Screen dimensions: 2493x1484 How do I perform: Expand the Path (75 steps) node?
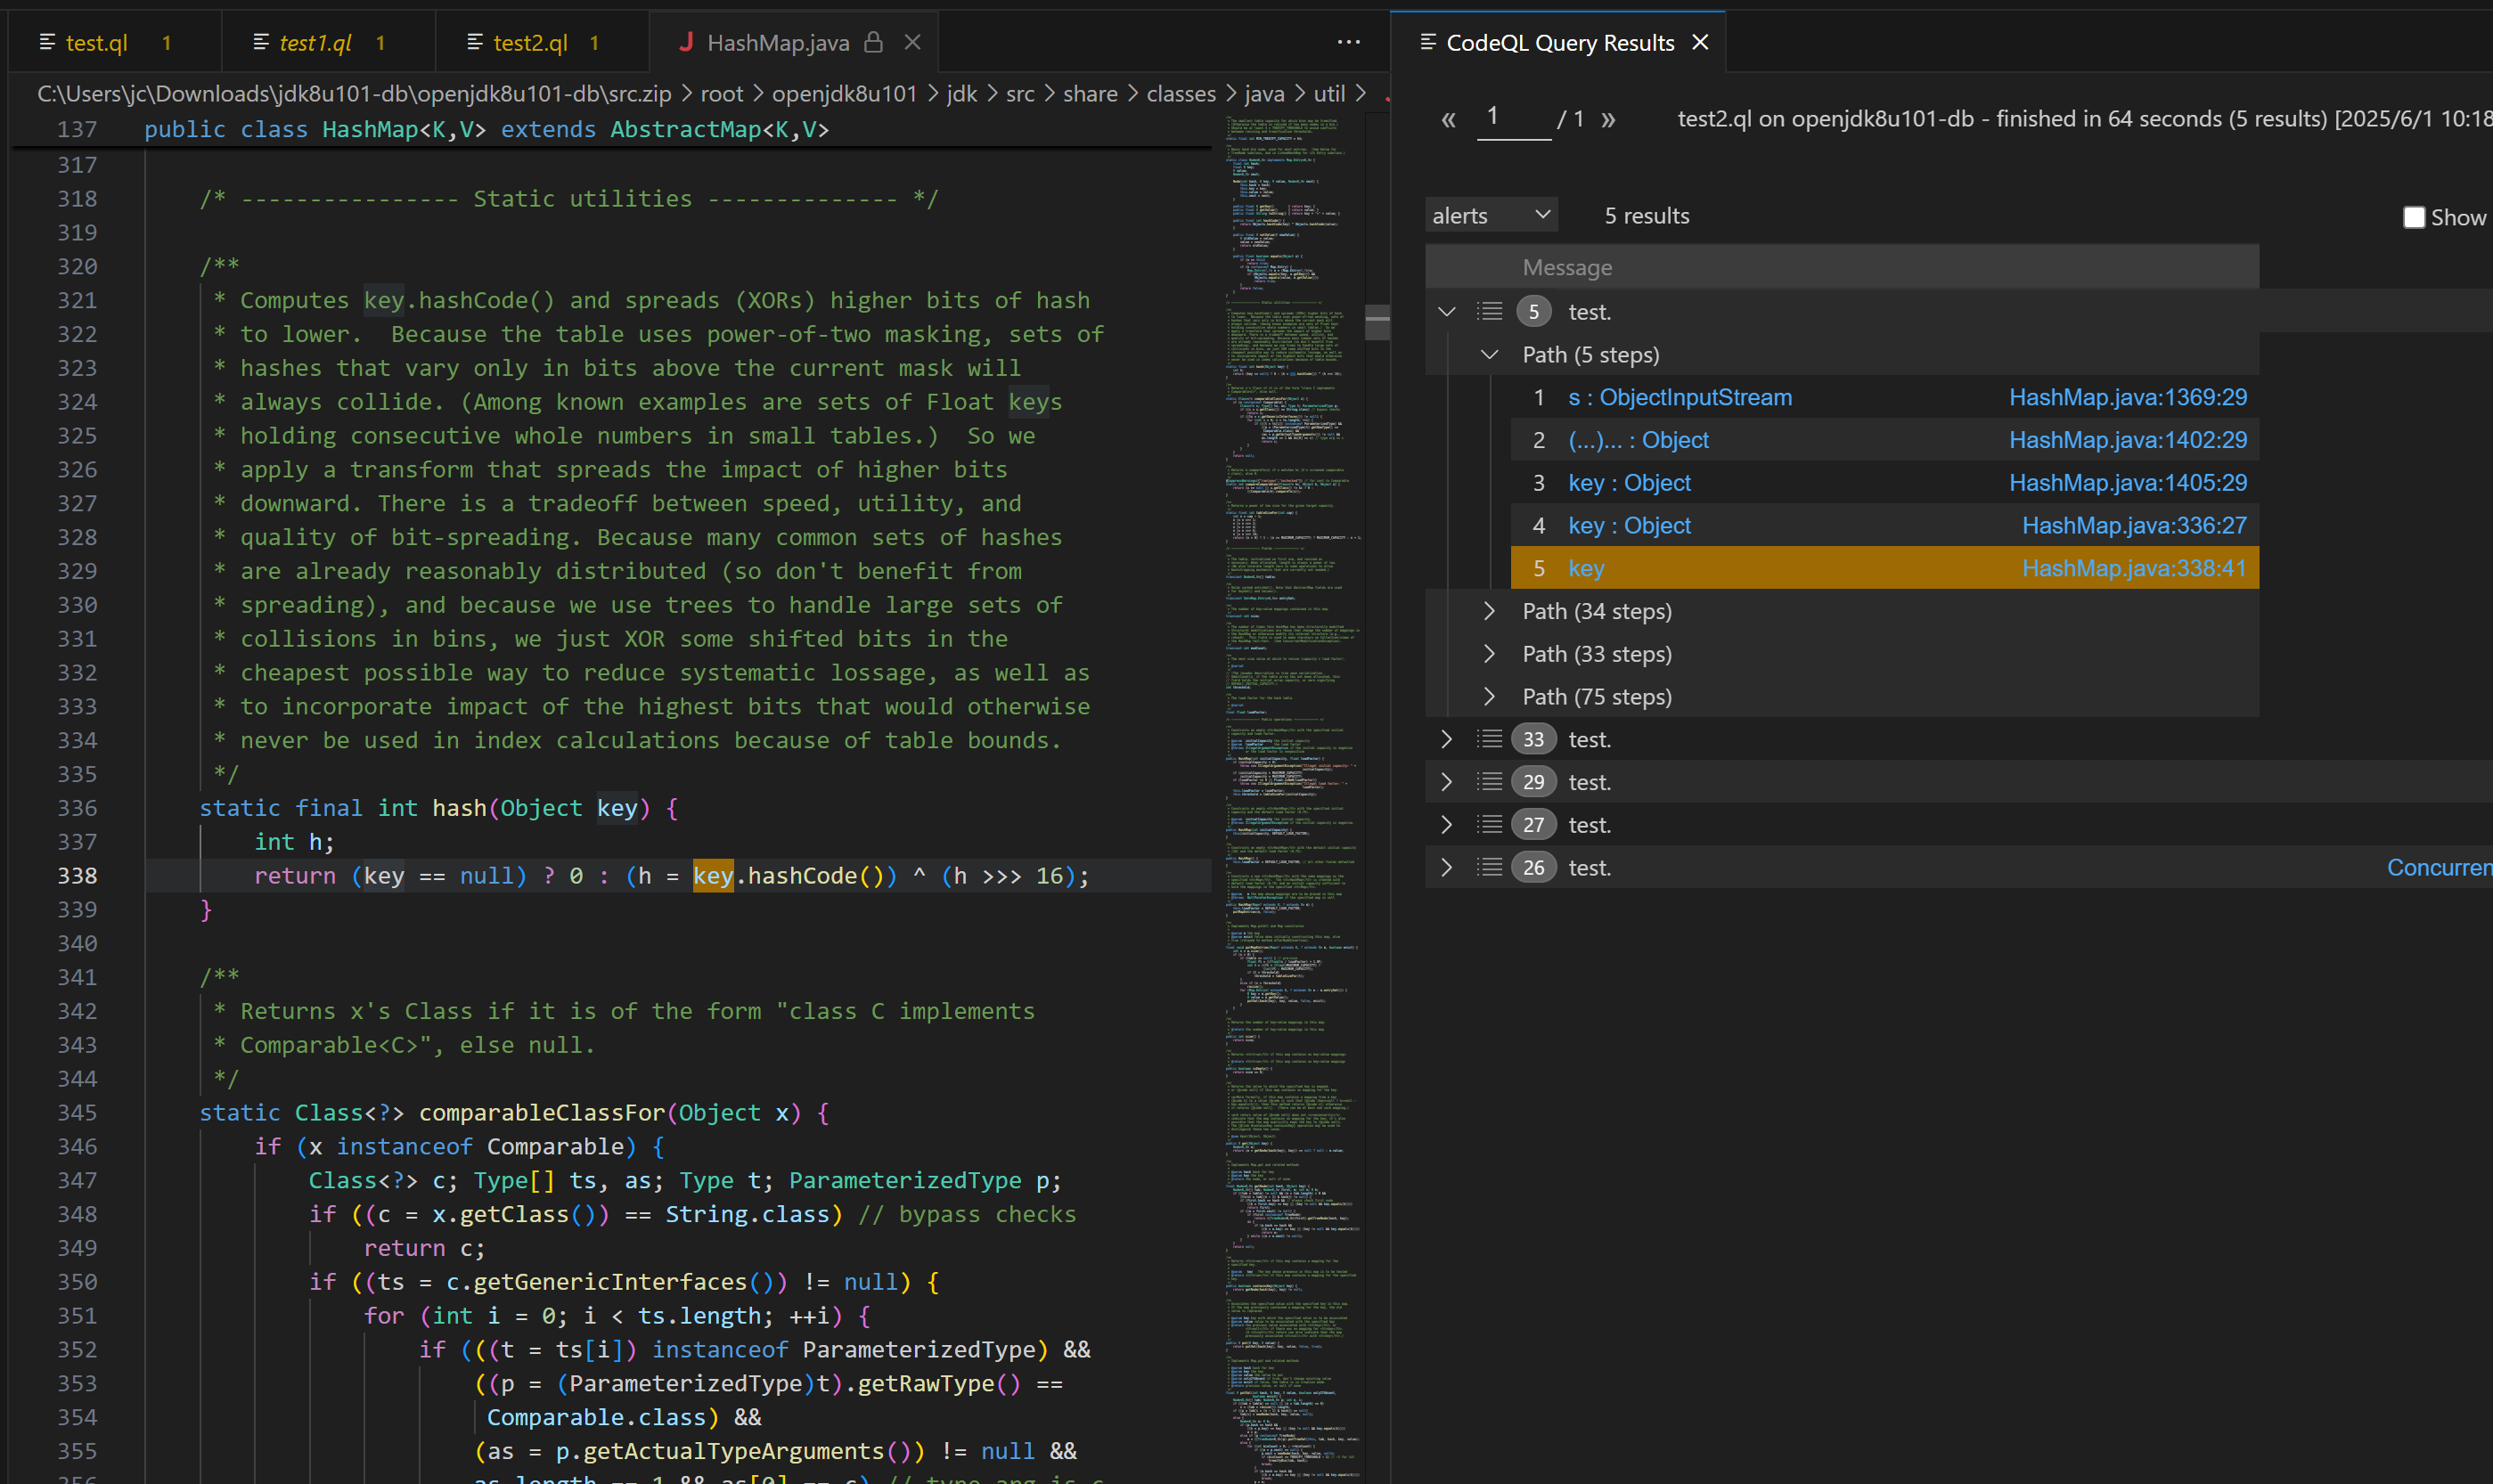tap(1489, 696)
